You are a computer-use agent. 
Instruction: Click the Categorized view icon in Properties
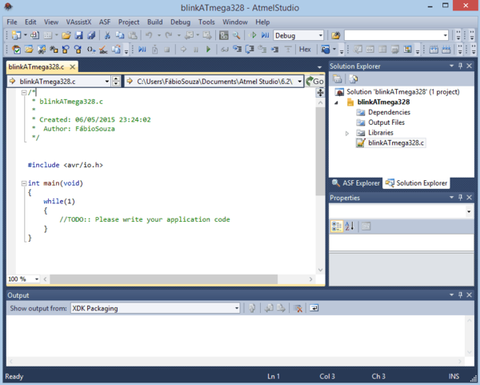337,226
